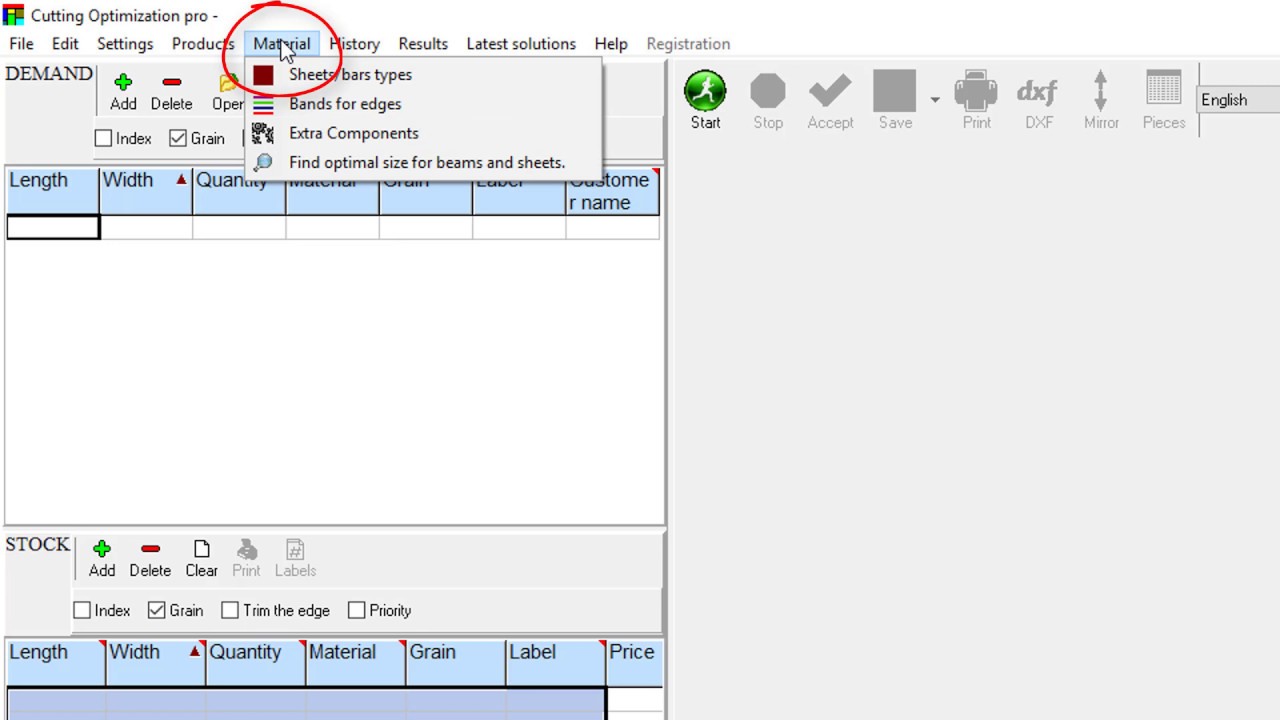Toggle Index checkbox in STOCK panel
1280x720 pixels.
pyautogui.click(x=82, y=610)
